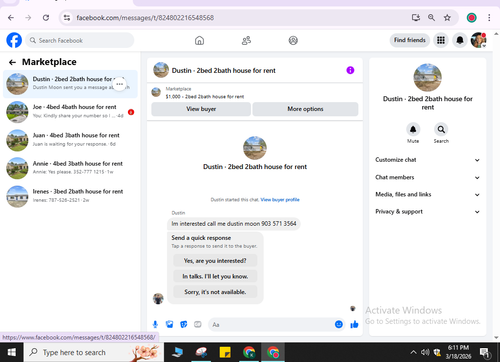Image resolution: width=500 pixels, height=362 pixels.
Task: Open Chrome three-dot menu
Action: point(489,18)
